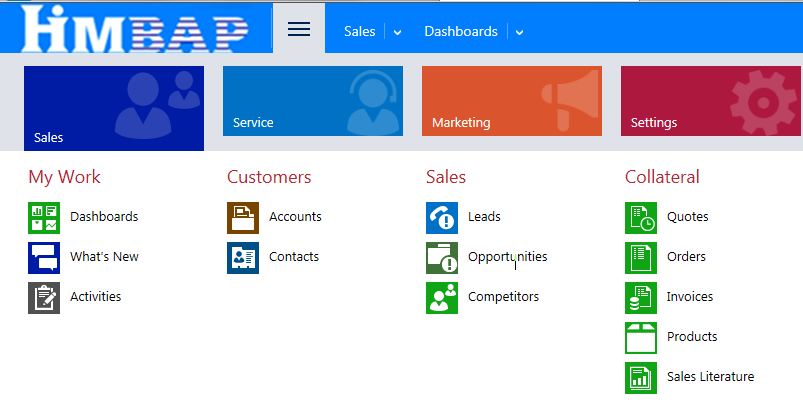Viewport: 803px width, 403px height.
Task: Click the HIMBAP logo
Action: click(134, 28)
